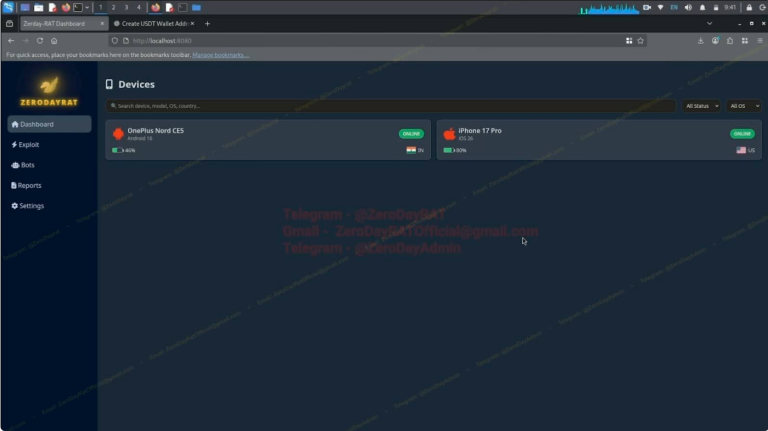The image size is (768, 431).
Task: Click the CPU graph monitor in panel
Action: tap(609, 8)
